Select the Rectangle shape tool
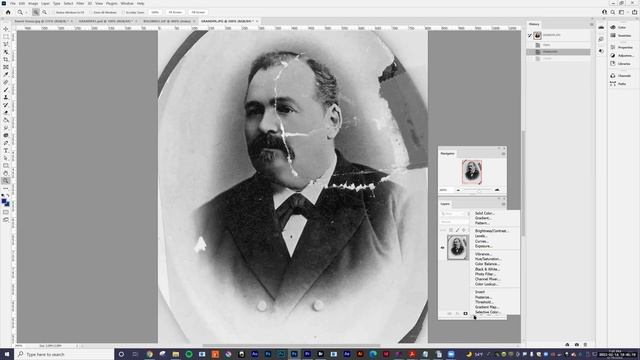 tap(6, 166)
